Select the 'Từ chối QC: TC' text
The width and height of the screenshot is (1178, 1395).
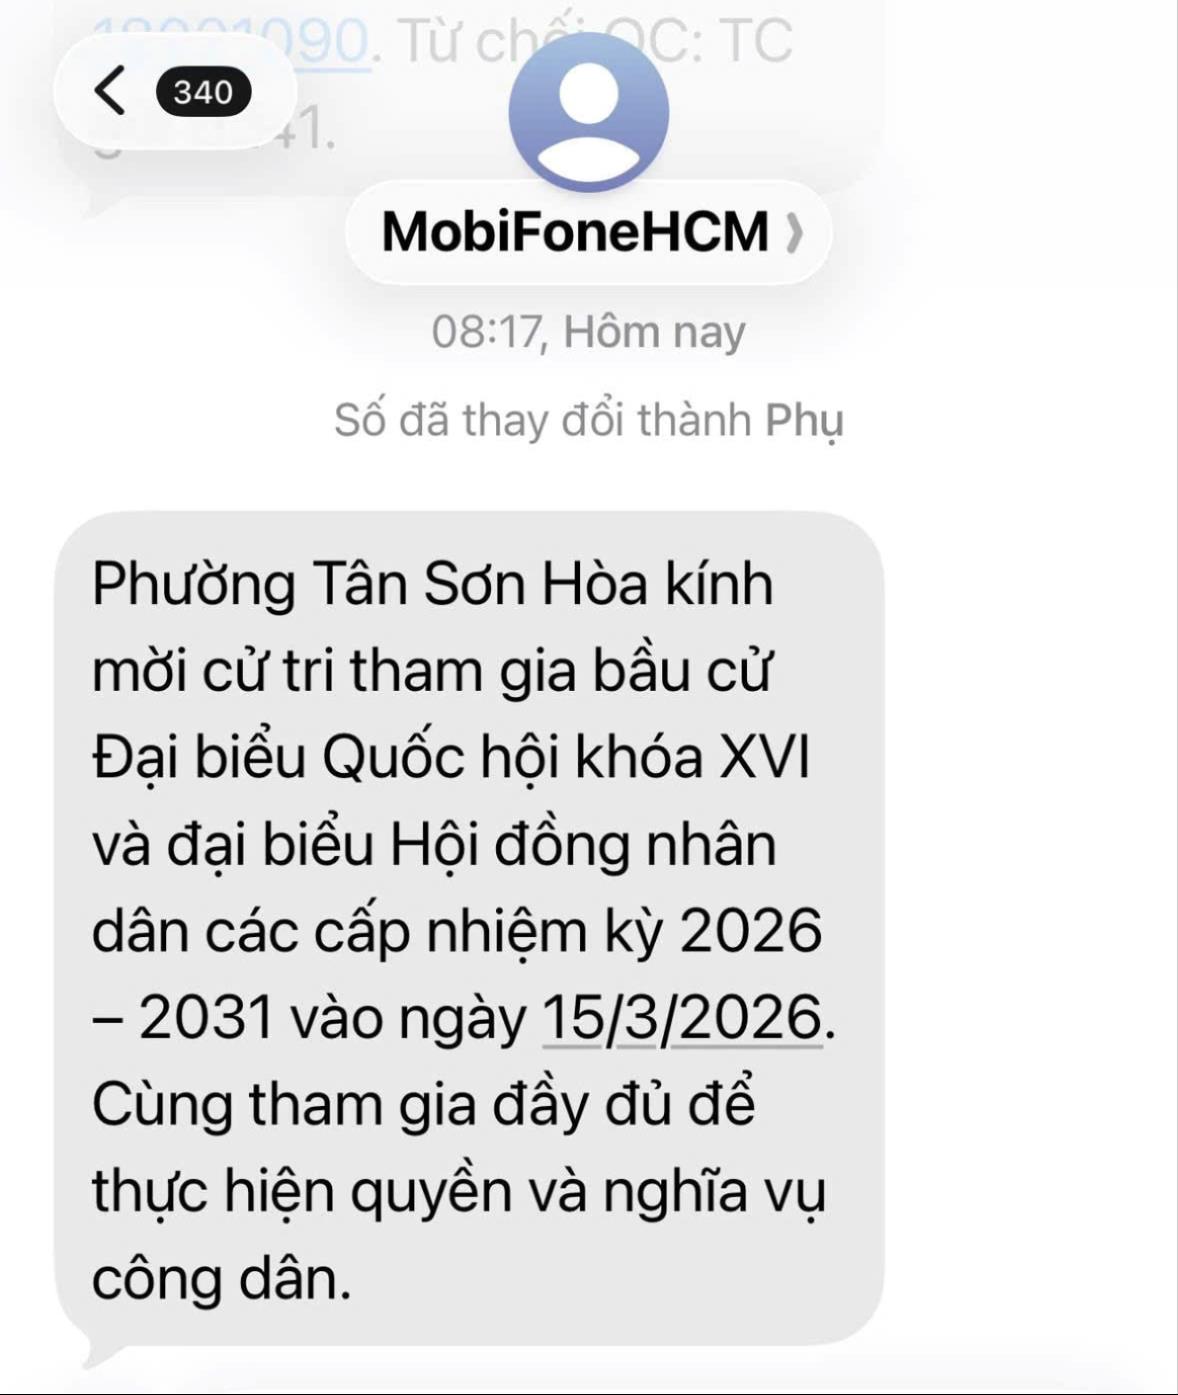594,42
